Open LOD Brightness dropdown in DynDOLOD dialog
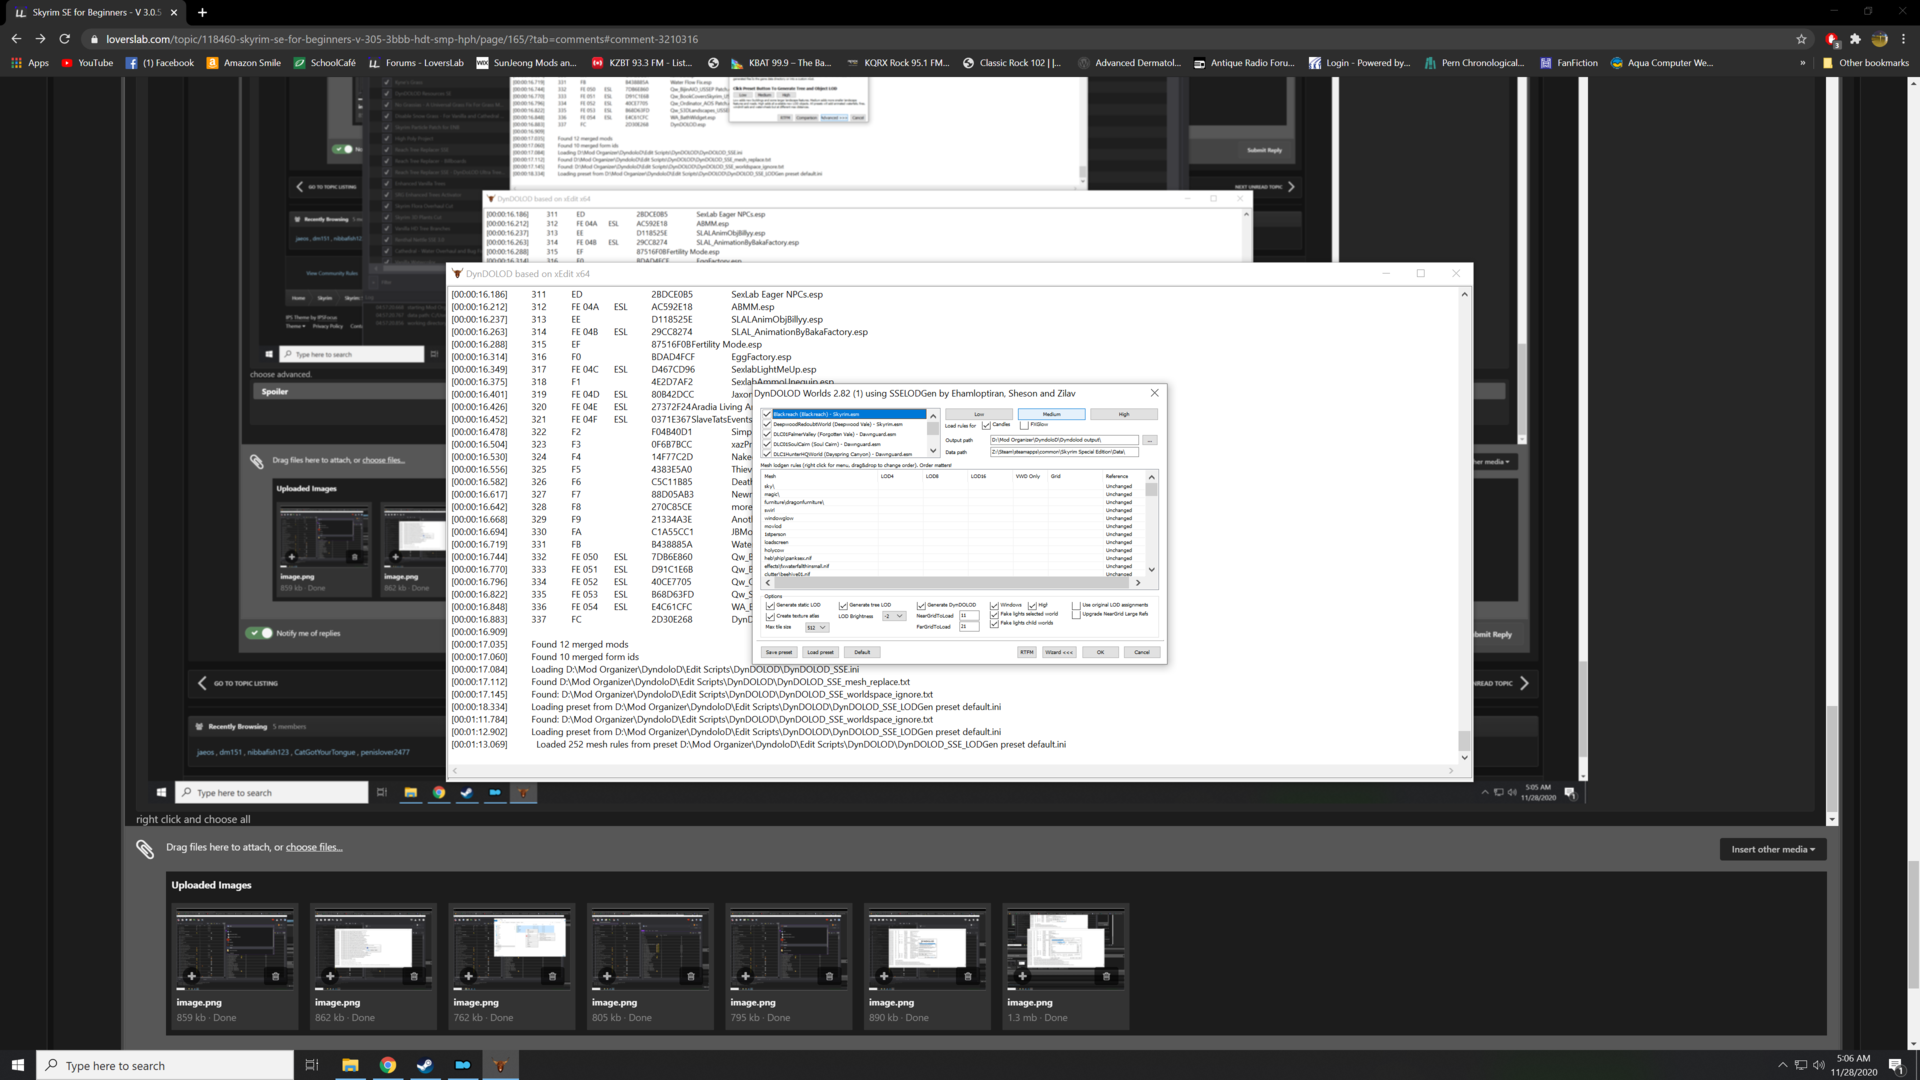 (894, 616)
